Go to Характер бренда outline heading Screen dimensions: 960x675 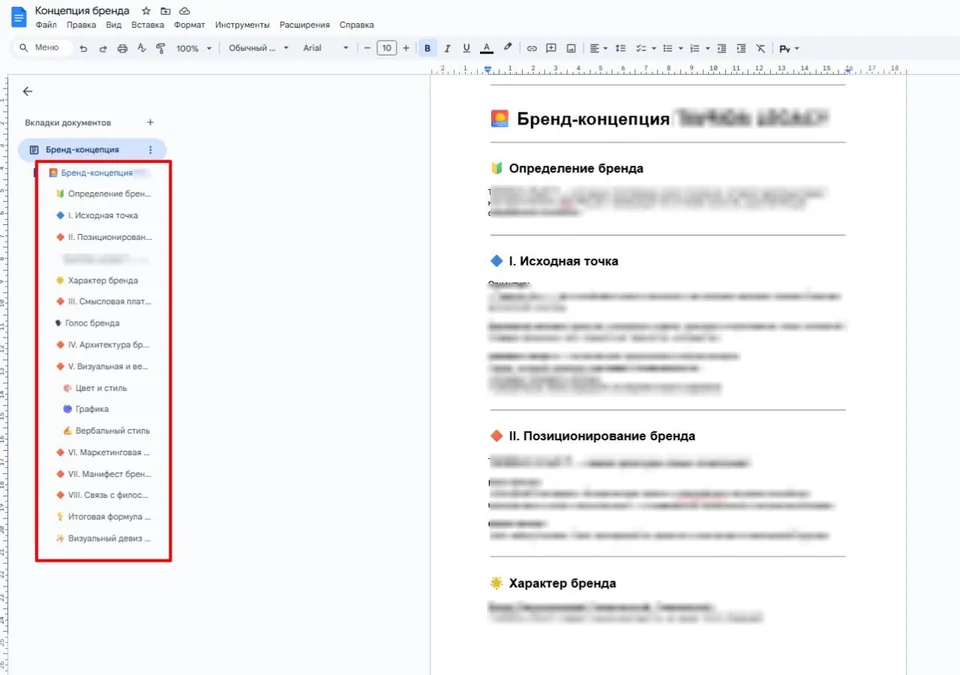pyautogui.click(x=97, y=281)
